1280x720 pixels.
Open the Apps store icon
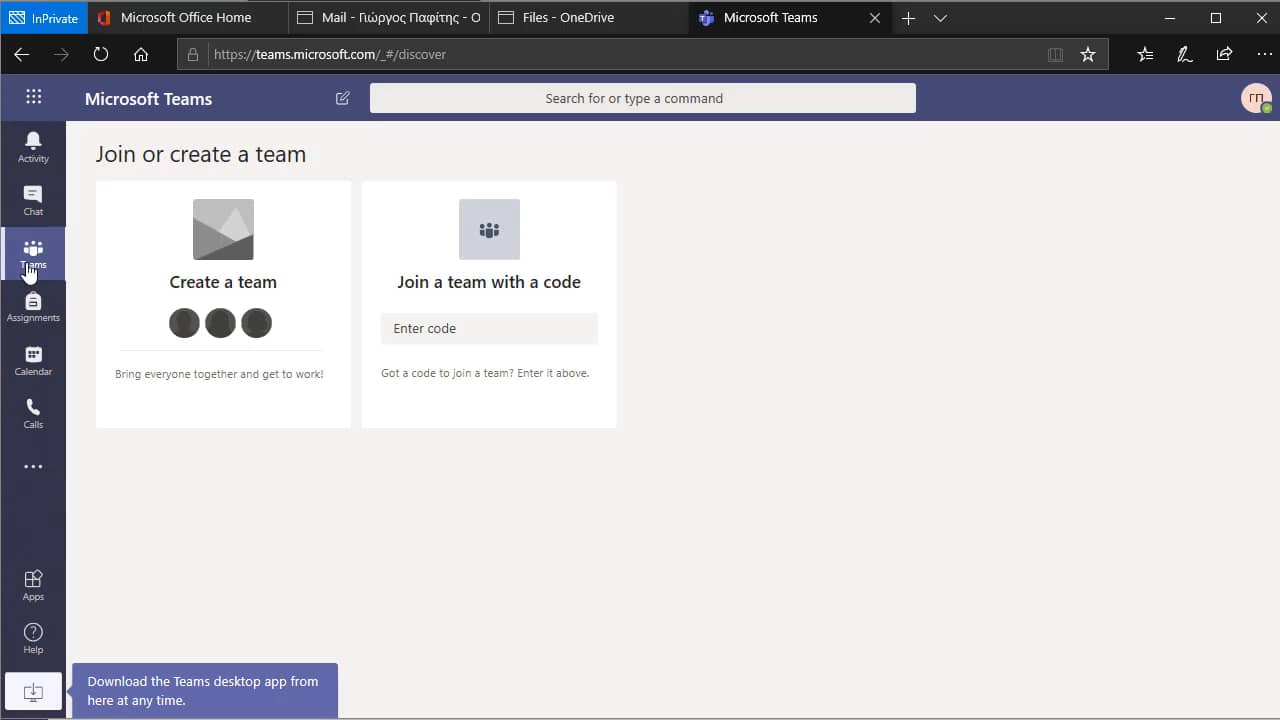pos(33,585)
